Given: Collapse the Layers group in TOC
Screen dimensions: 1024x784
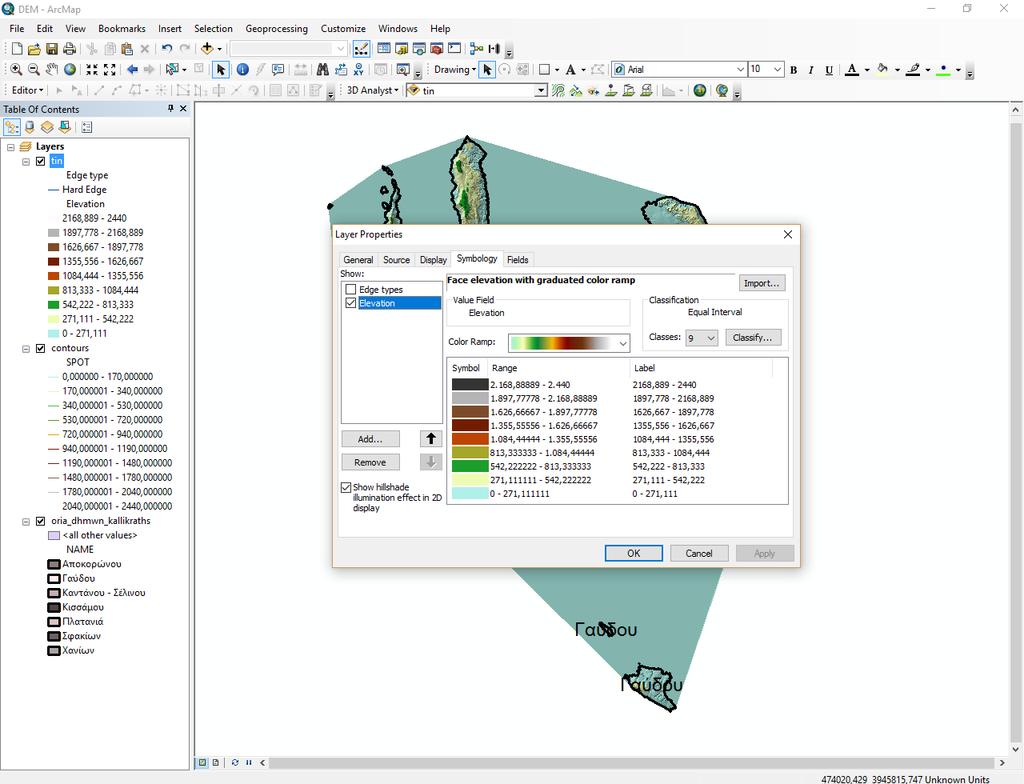Looking at the screenshot, I should pyautogui.click(x=10, y=147).
